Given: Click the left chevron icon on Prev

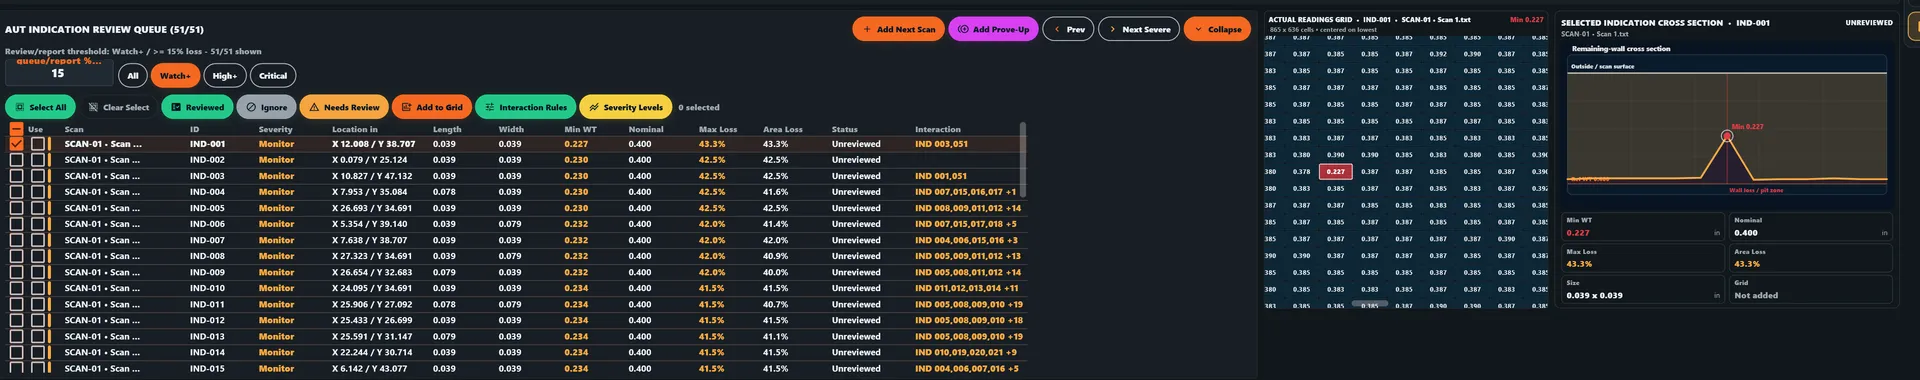Looking at the screenshot, I should 1057,30.
